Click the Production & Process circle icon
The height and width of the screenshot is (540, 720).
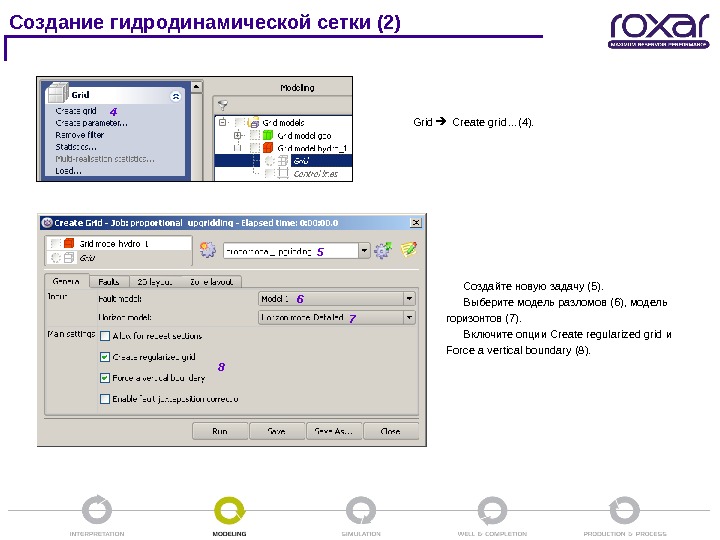[624, 510]
